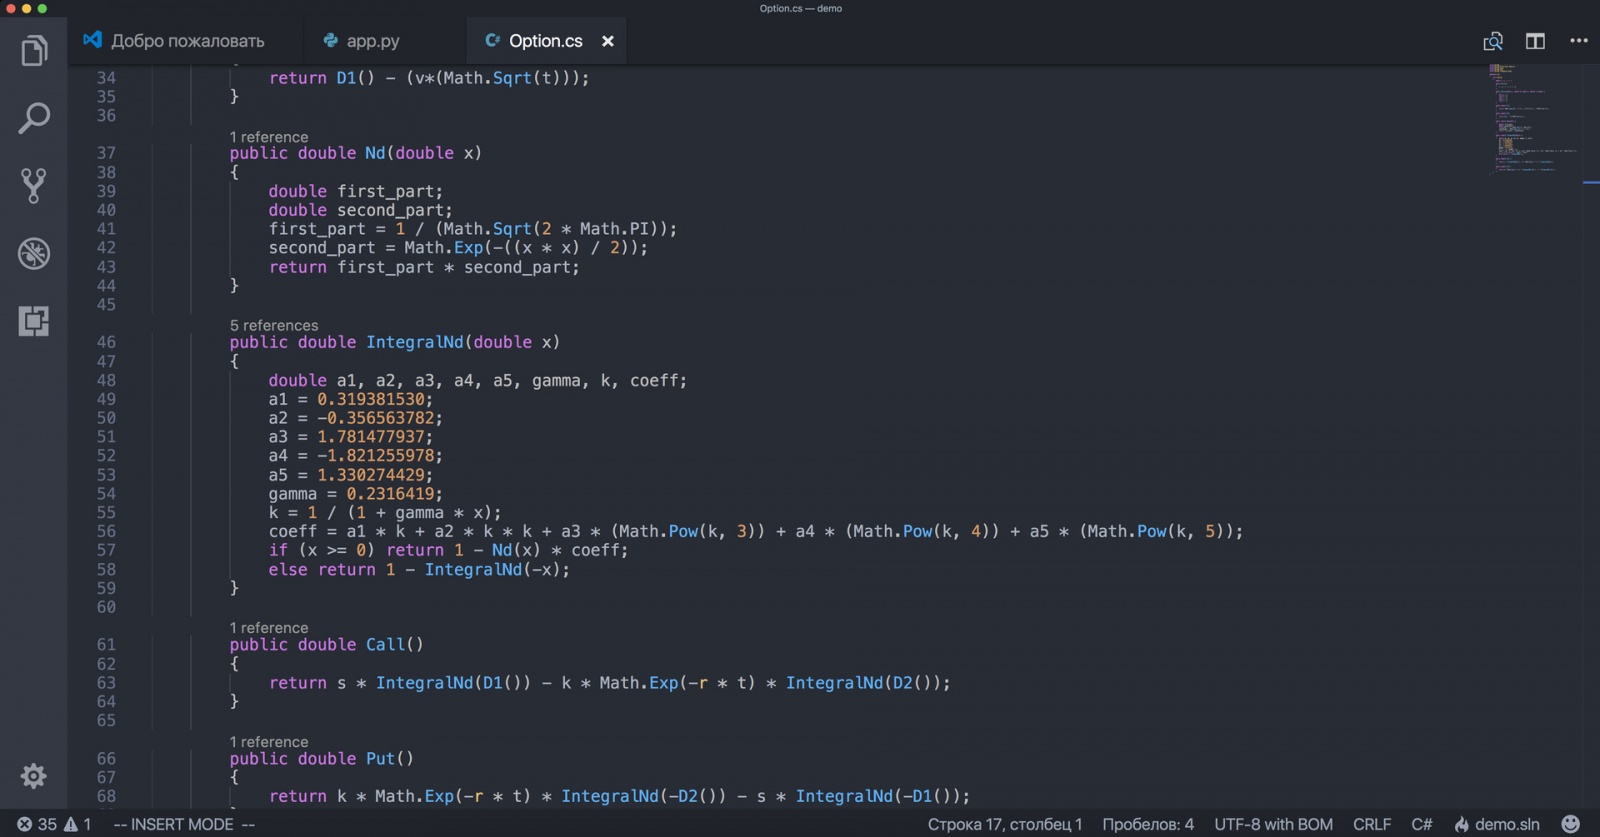1600x837 pixels.
Task: Click the IntegralNd method name declaration
Action: click(415, 342)
